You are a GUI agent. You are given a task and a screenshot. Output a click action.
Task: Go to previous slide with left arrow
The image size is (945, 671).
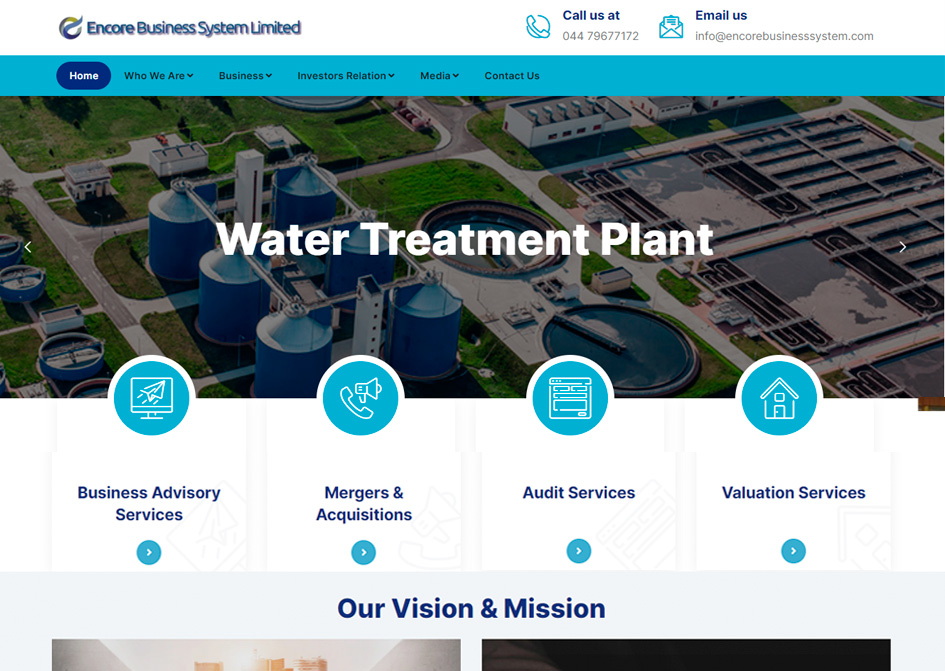[28, 247]
